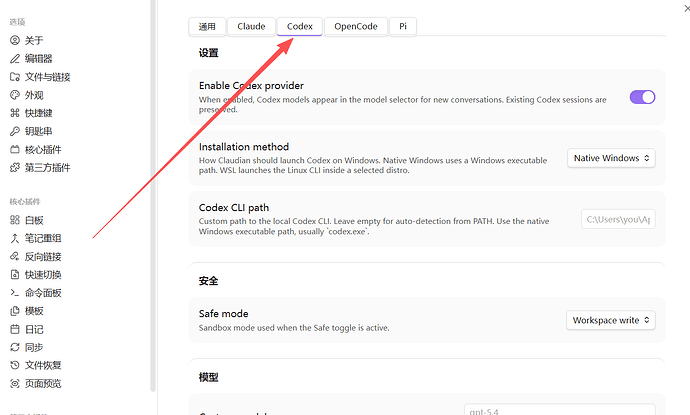Viewport: 690px width, 415px height.
Task: Open the 反向链接 link icon
Action: click(x=15, y=257)
